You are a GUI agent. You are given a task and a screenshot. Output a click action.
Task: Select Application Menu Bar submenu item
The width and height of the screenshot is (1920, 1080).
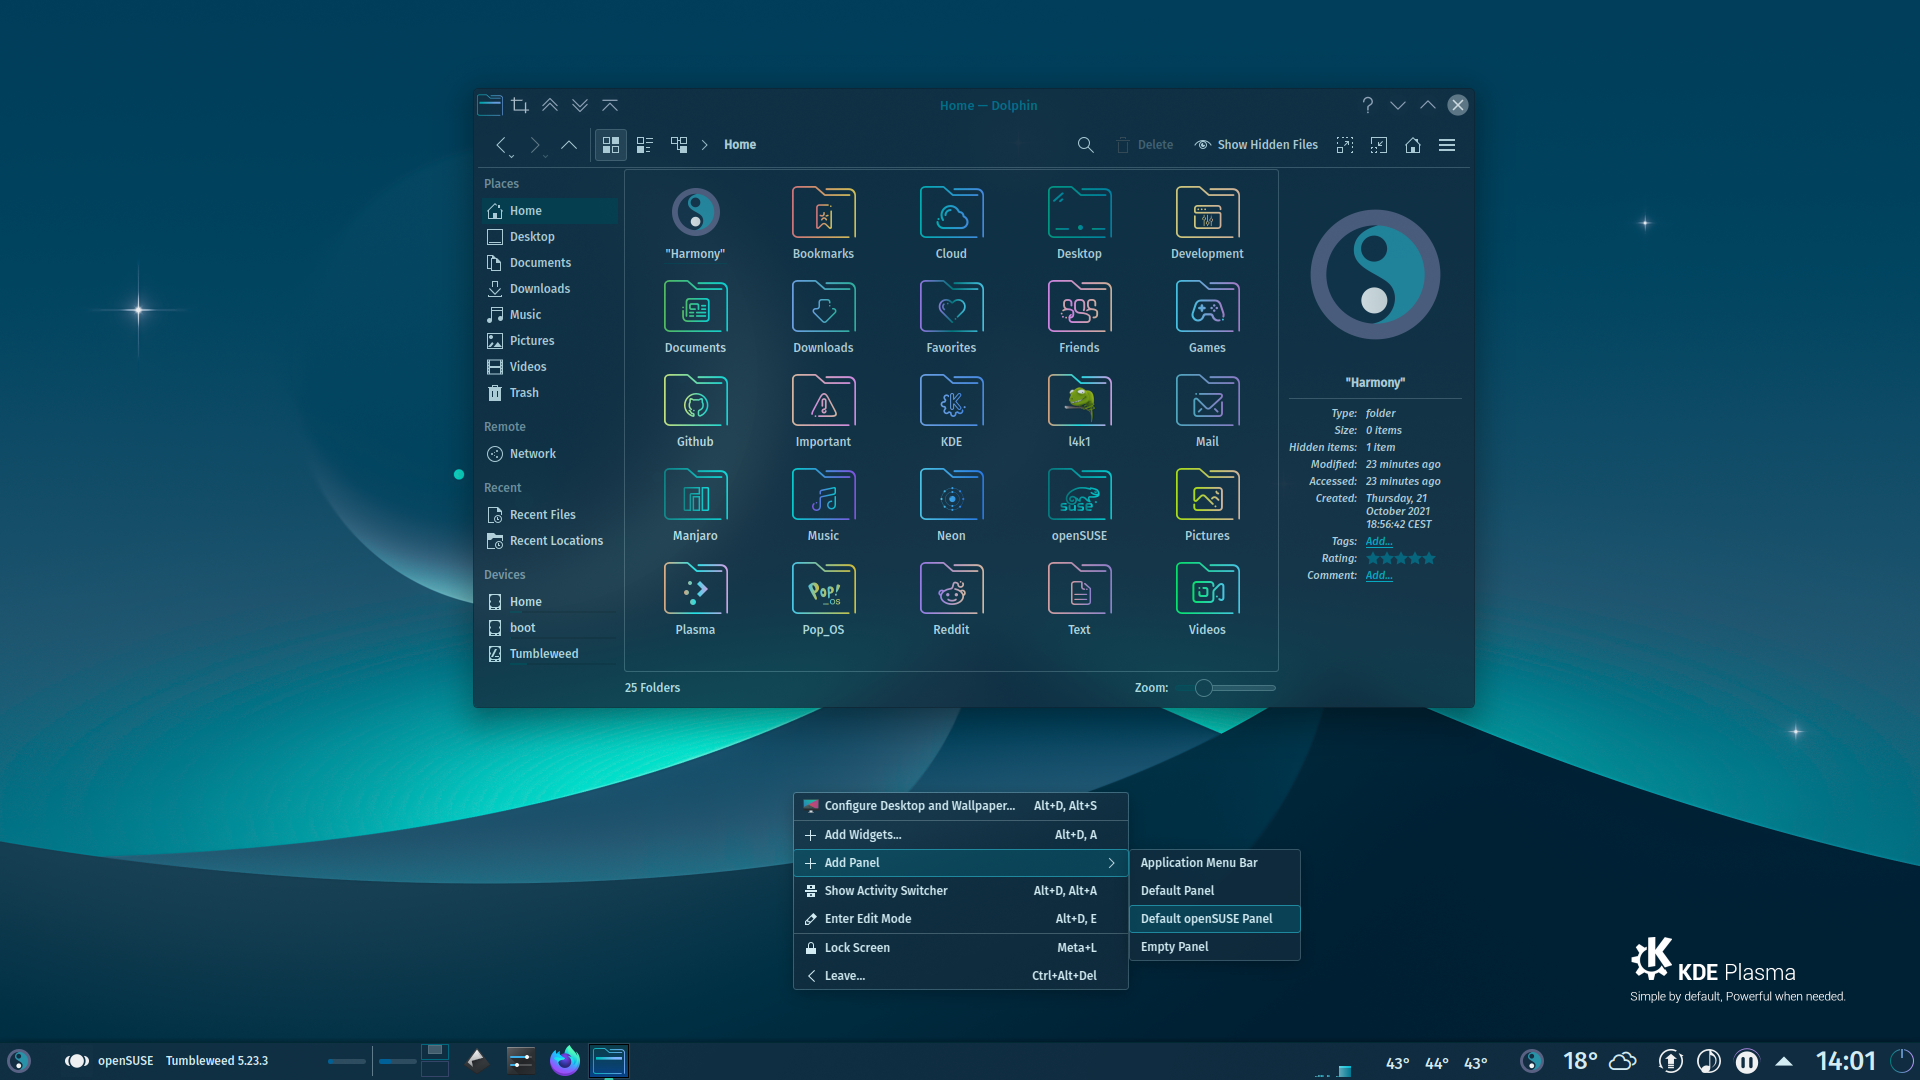(x=1215, y=863)
